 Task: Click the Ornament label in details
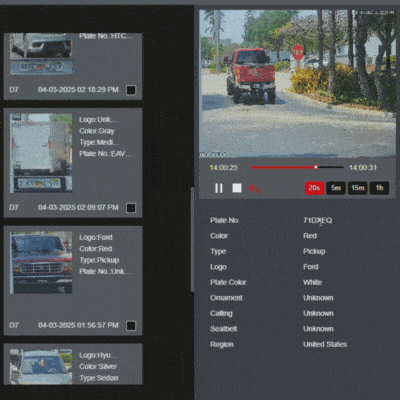coord(226,298)
